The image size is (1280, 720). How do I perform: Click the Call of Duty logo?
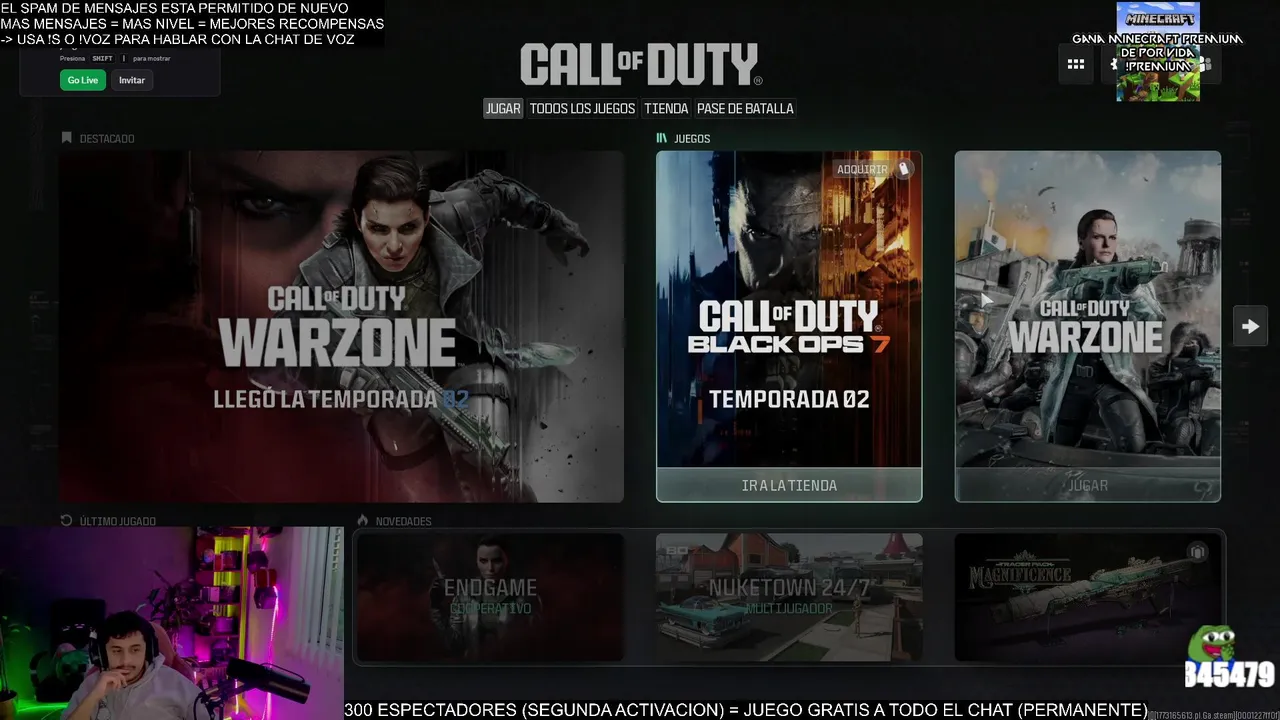[x=640, y=65]
